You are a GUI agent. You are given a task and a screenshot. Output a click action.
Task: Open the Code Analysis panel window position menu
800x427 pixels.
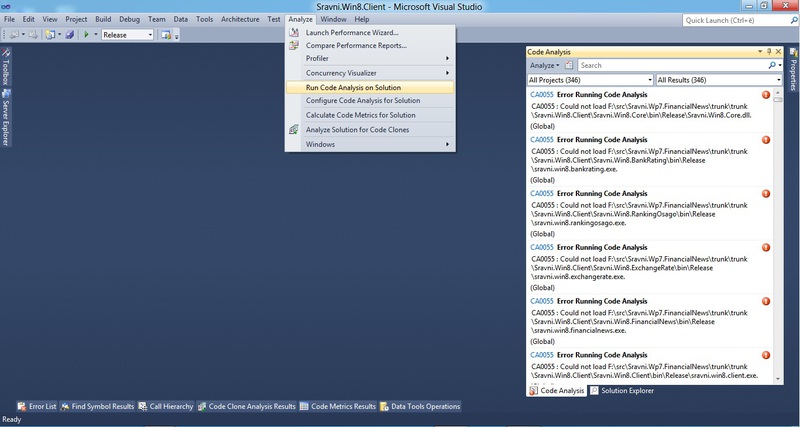coord(760,52)
